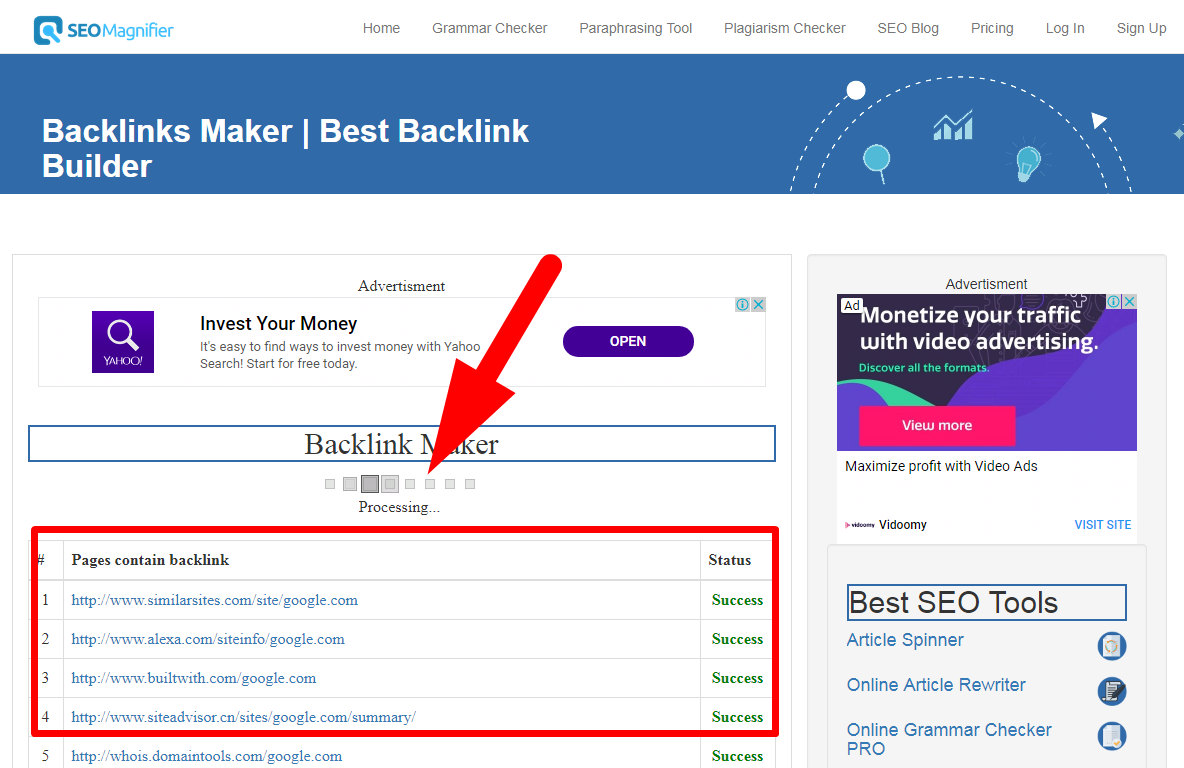
Task: Click the Pages contain backlink column header
Action: click(x=150, y=560)
